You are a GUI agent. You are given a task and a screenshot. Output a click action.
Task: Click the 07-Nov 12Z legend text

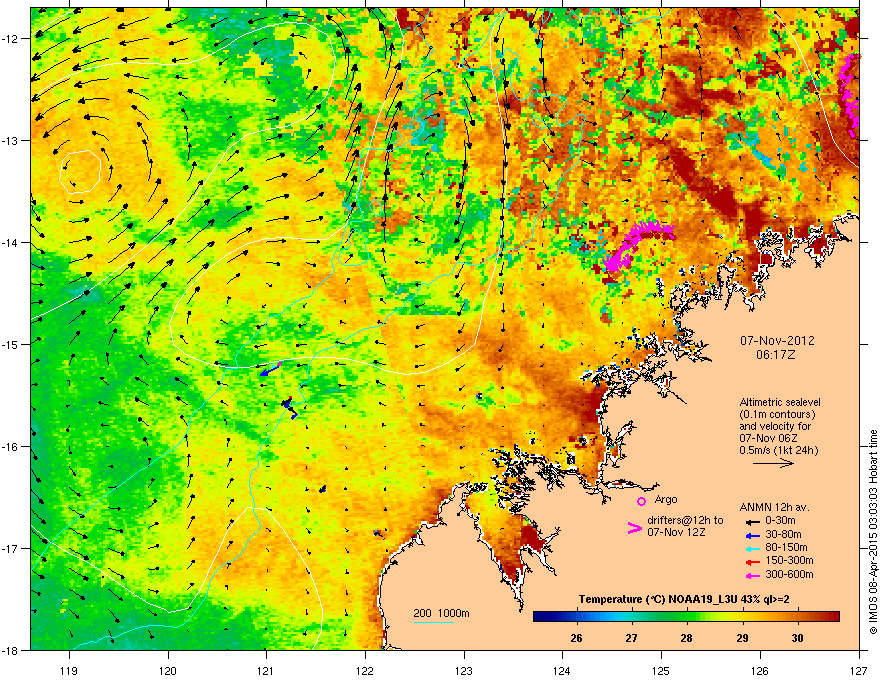676,532
